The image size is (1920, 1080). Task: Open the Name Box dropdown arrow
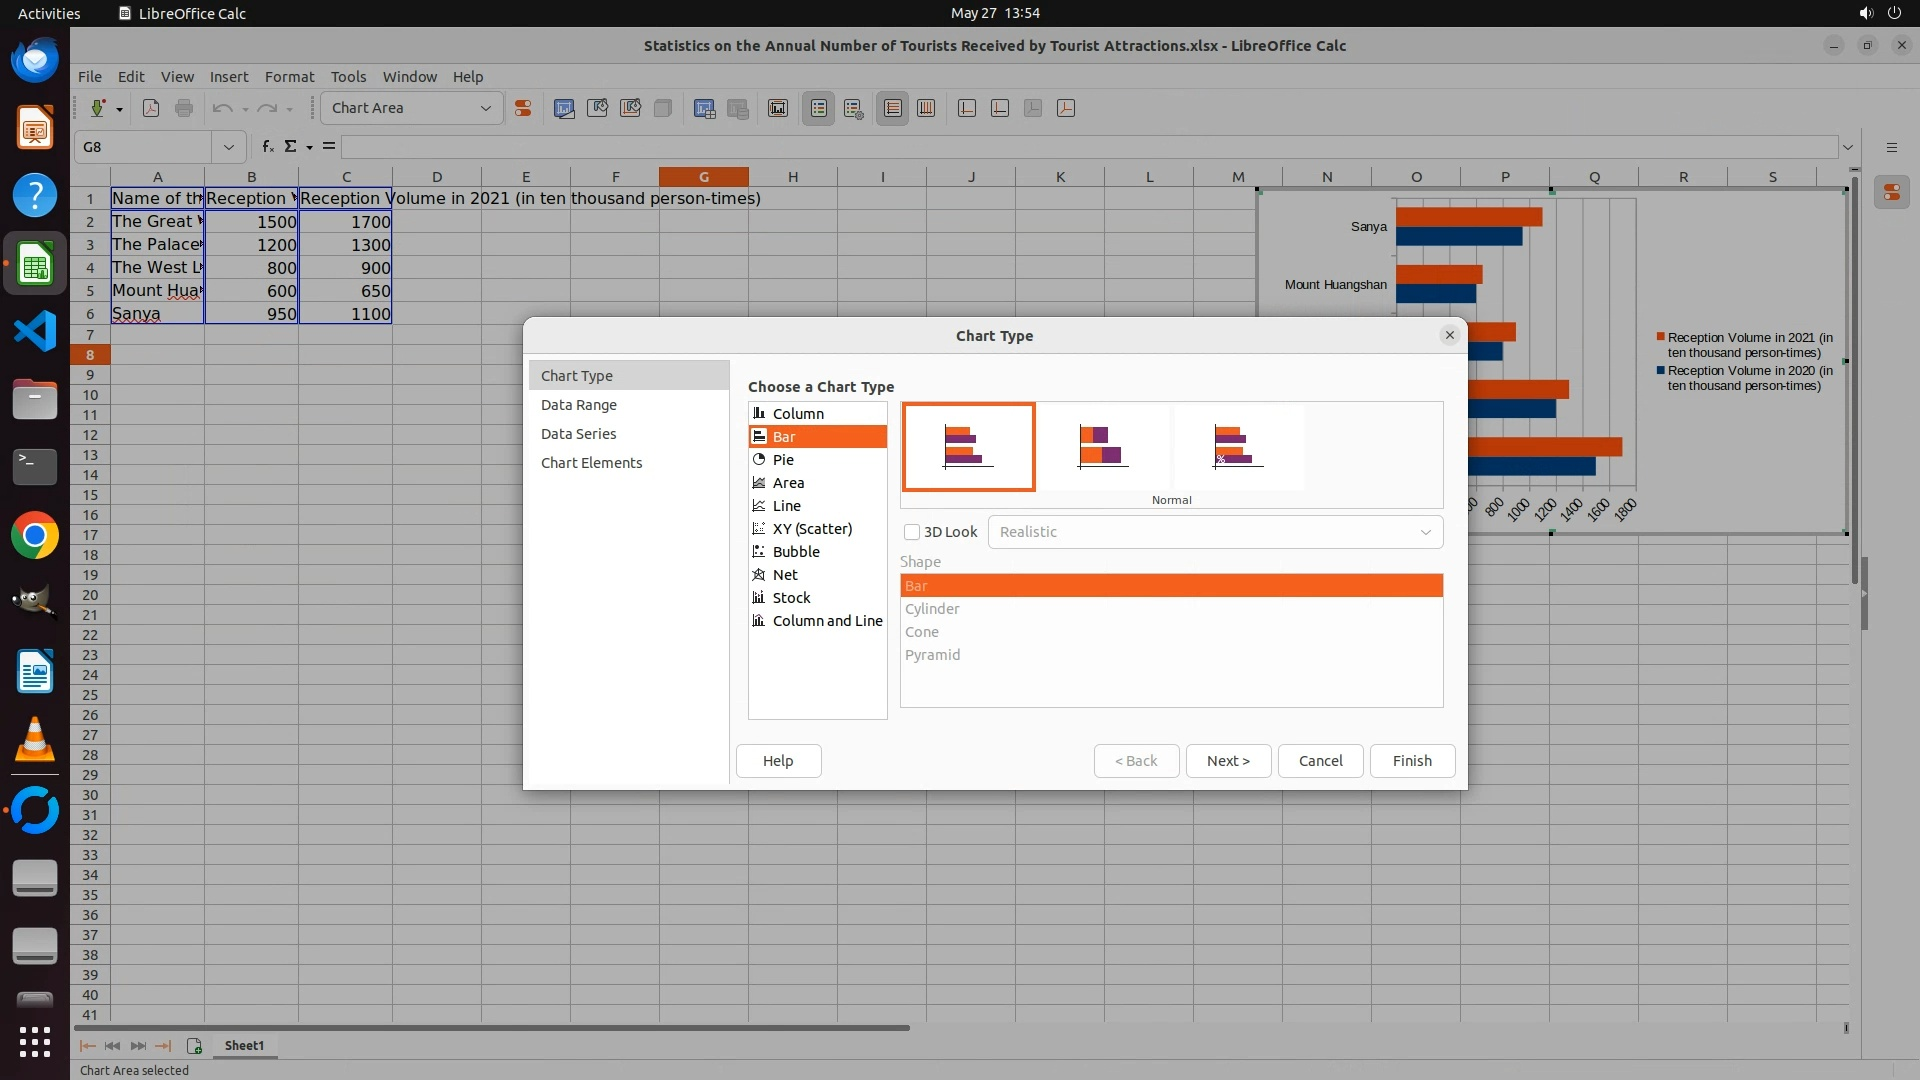(x=228, y=147)
